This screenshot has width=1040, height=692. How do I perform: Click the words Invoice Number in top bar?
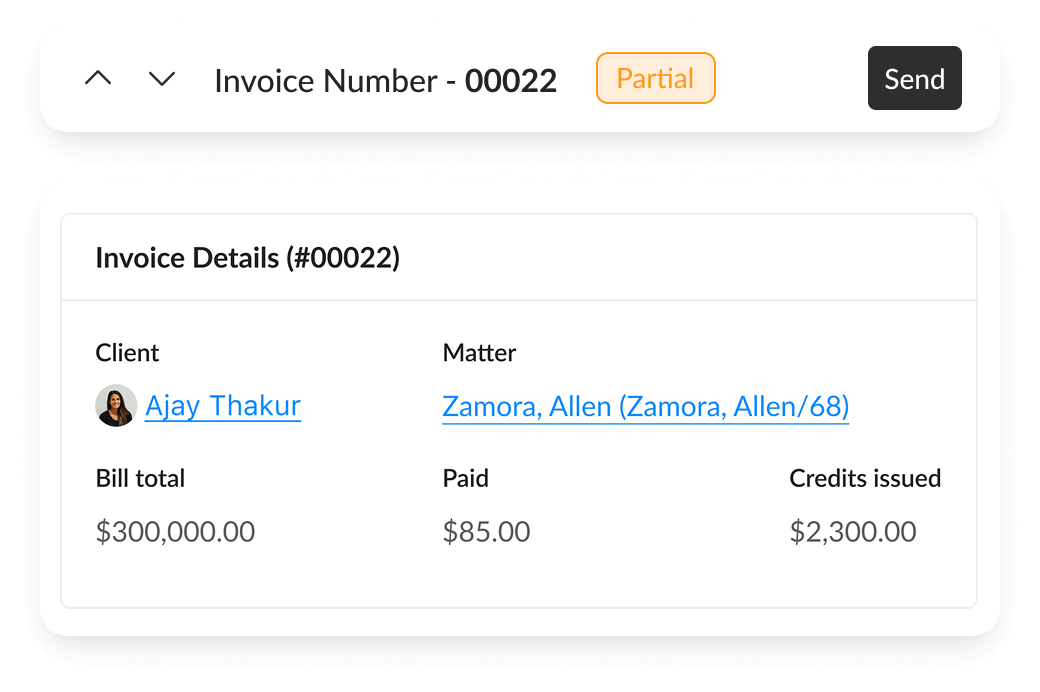(x=325, y=80)
